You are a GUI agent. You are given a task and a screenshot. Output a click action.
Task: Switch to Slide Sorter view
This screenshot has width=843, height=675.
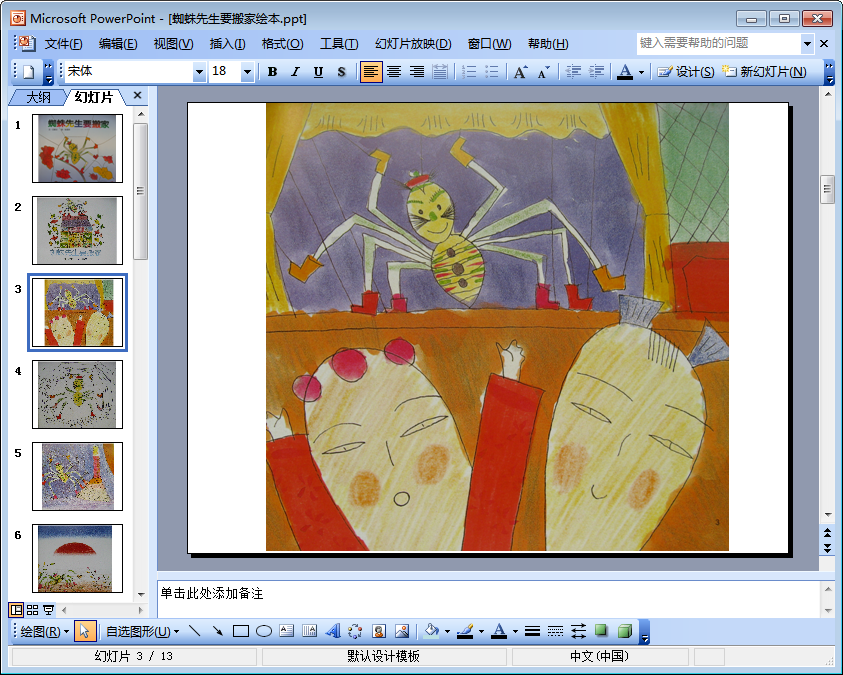pyautogui.click(x=32, y=609)
